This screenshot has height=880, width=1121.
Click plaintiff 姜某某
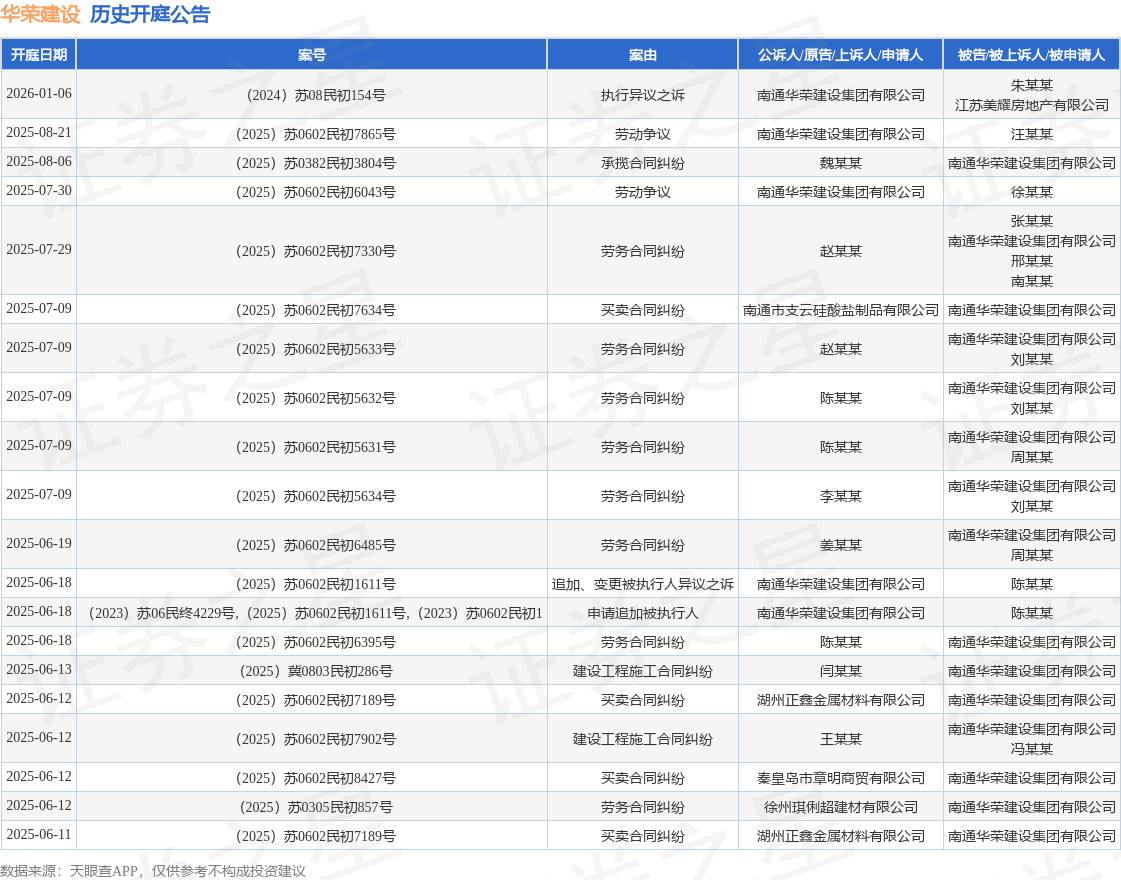pyautogui.click(x=840, y=545)
